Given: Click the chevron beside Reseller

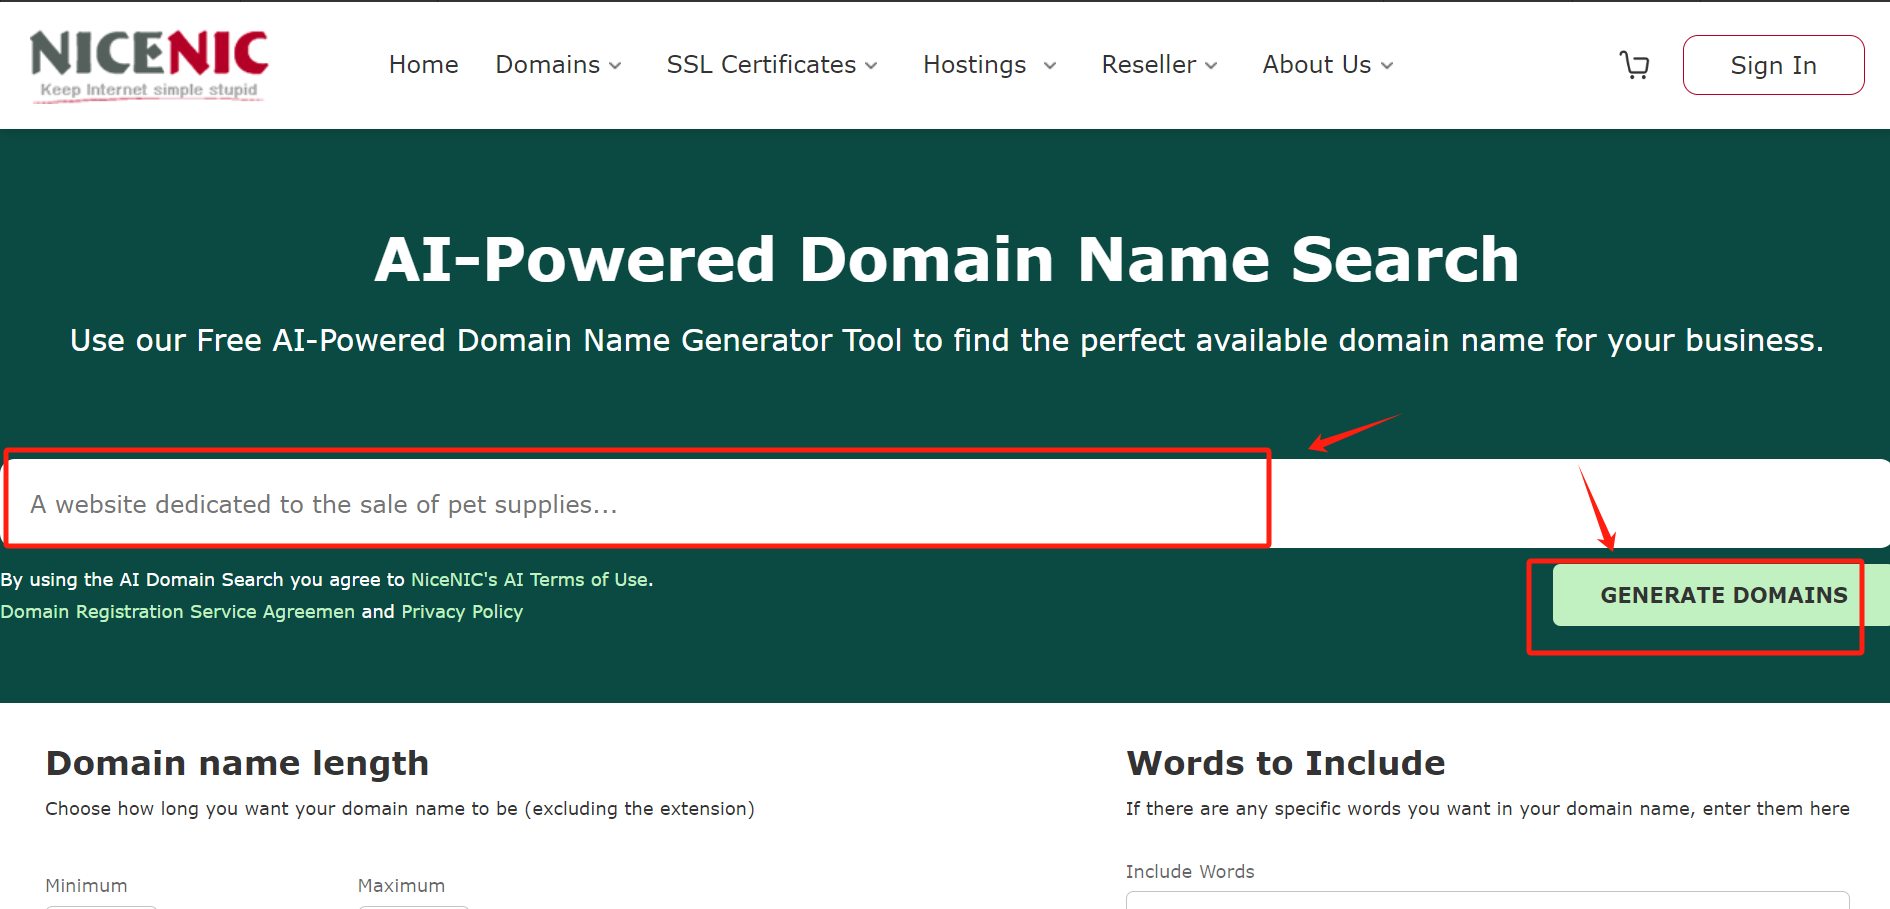Looking at the screenshot, I should (x=1211, y=66).
